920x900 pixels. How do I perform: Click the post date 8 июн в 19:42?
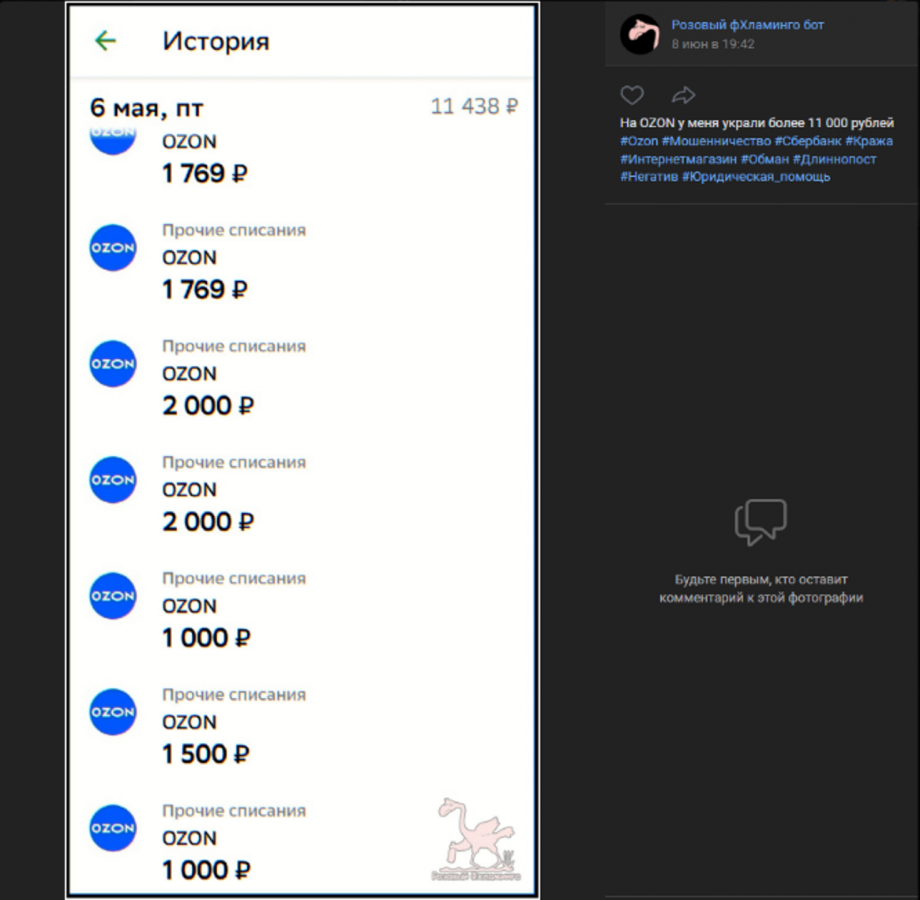pos(713,44)
